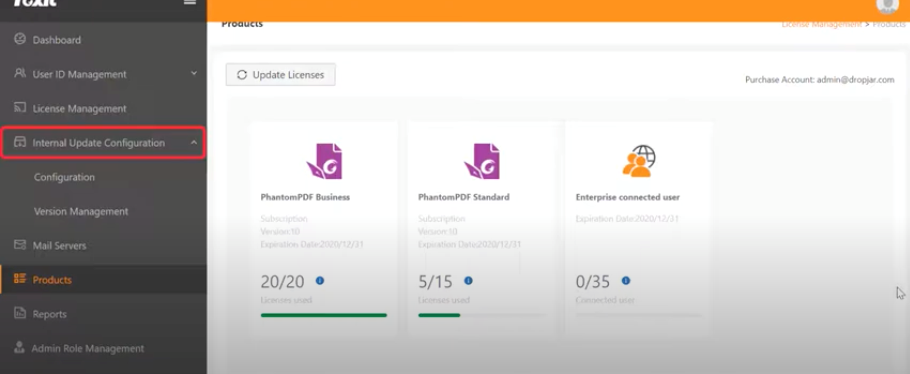Click the Enterprise connected user title
The height and width of the screenshot is (374, 910).
(627, 197)
